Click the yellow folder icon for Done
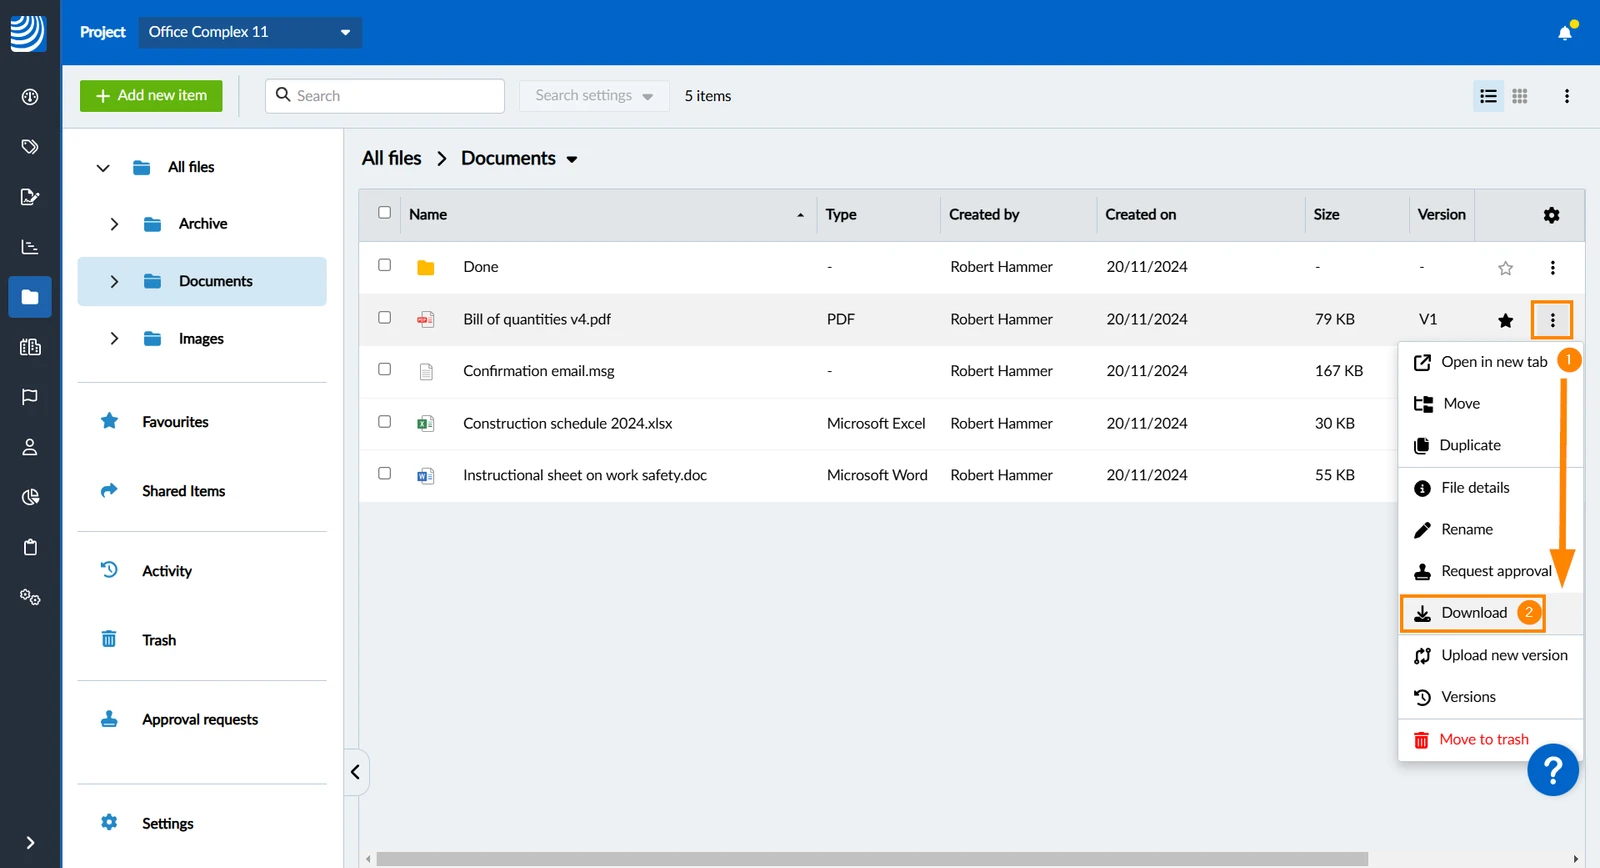Screen dimensions: 1600x868 [426, 267]
